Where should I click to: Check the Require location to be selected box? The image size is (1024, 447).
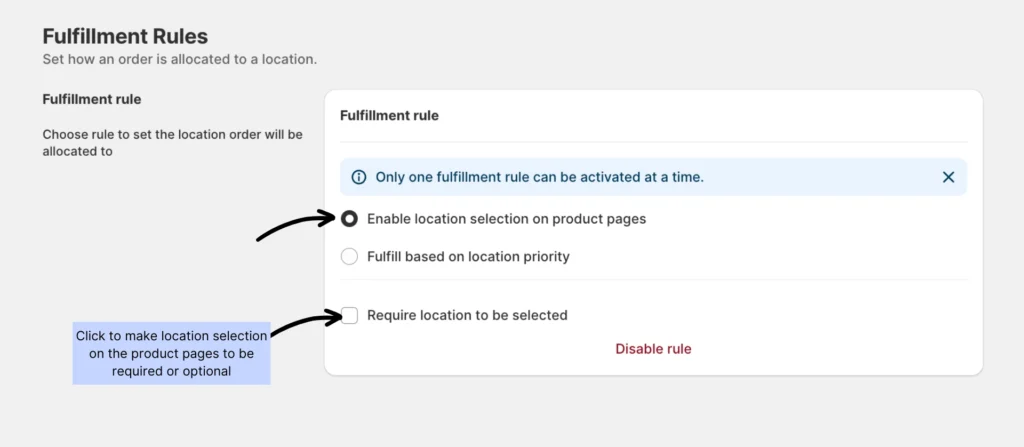(349, 316)
